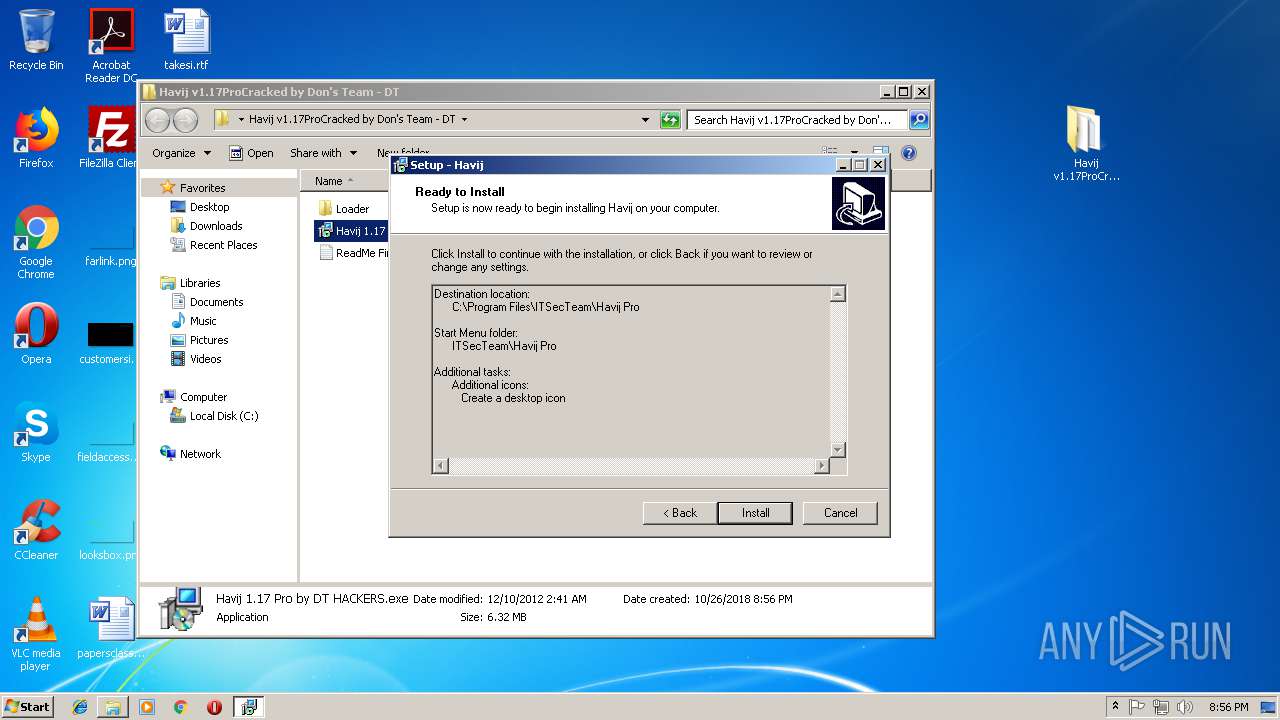
Task: Sort by the Name column header
Action: (x=343, y=181)
